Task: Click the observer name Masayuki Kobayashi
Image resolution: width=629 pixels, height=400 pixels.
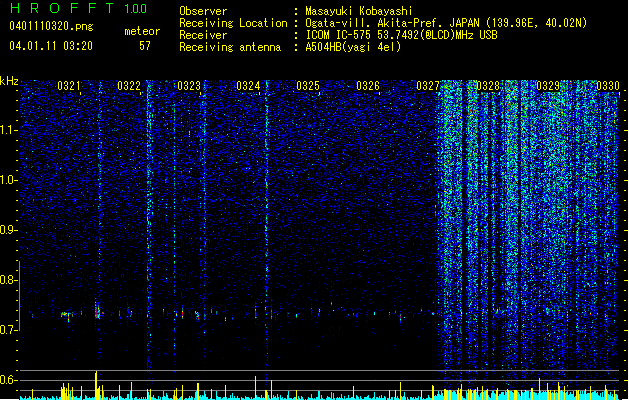Action: (359, 11)
